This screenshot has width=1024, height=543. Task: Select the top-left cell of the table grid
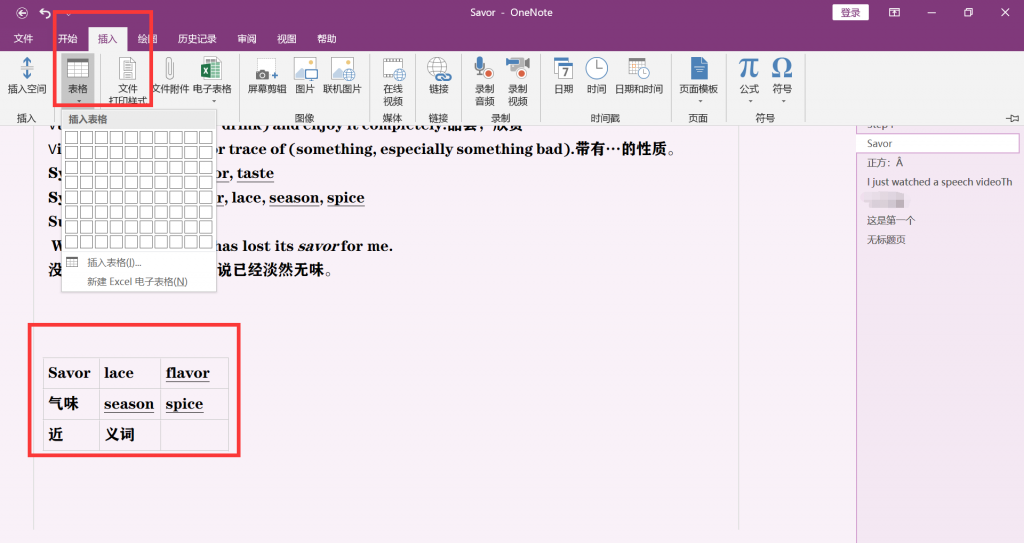[72, 137]
